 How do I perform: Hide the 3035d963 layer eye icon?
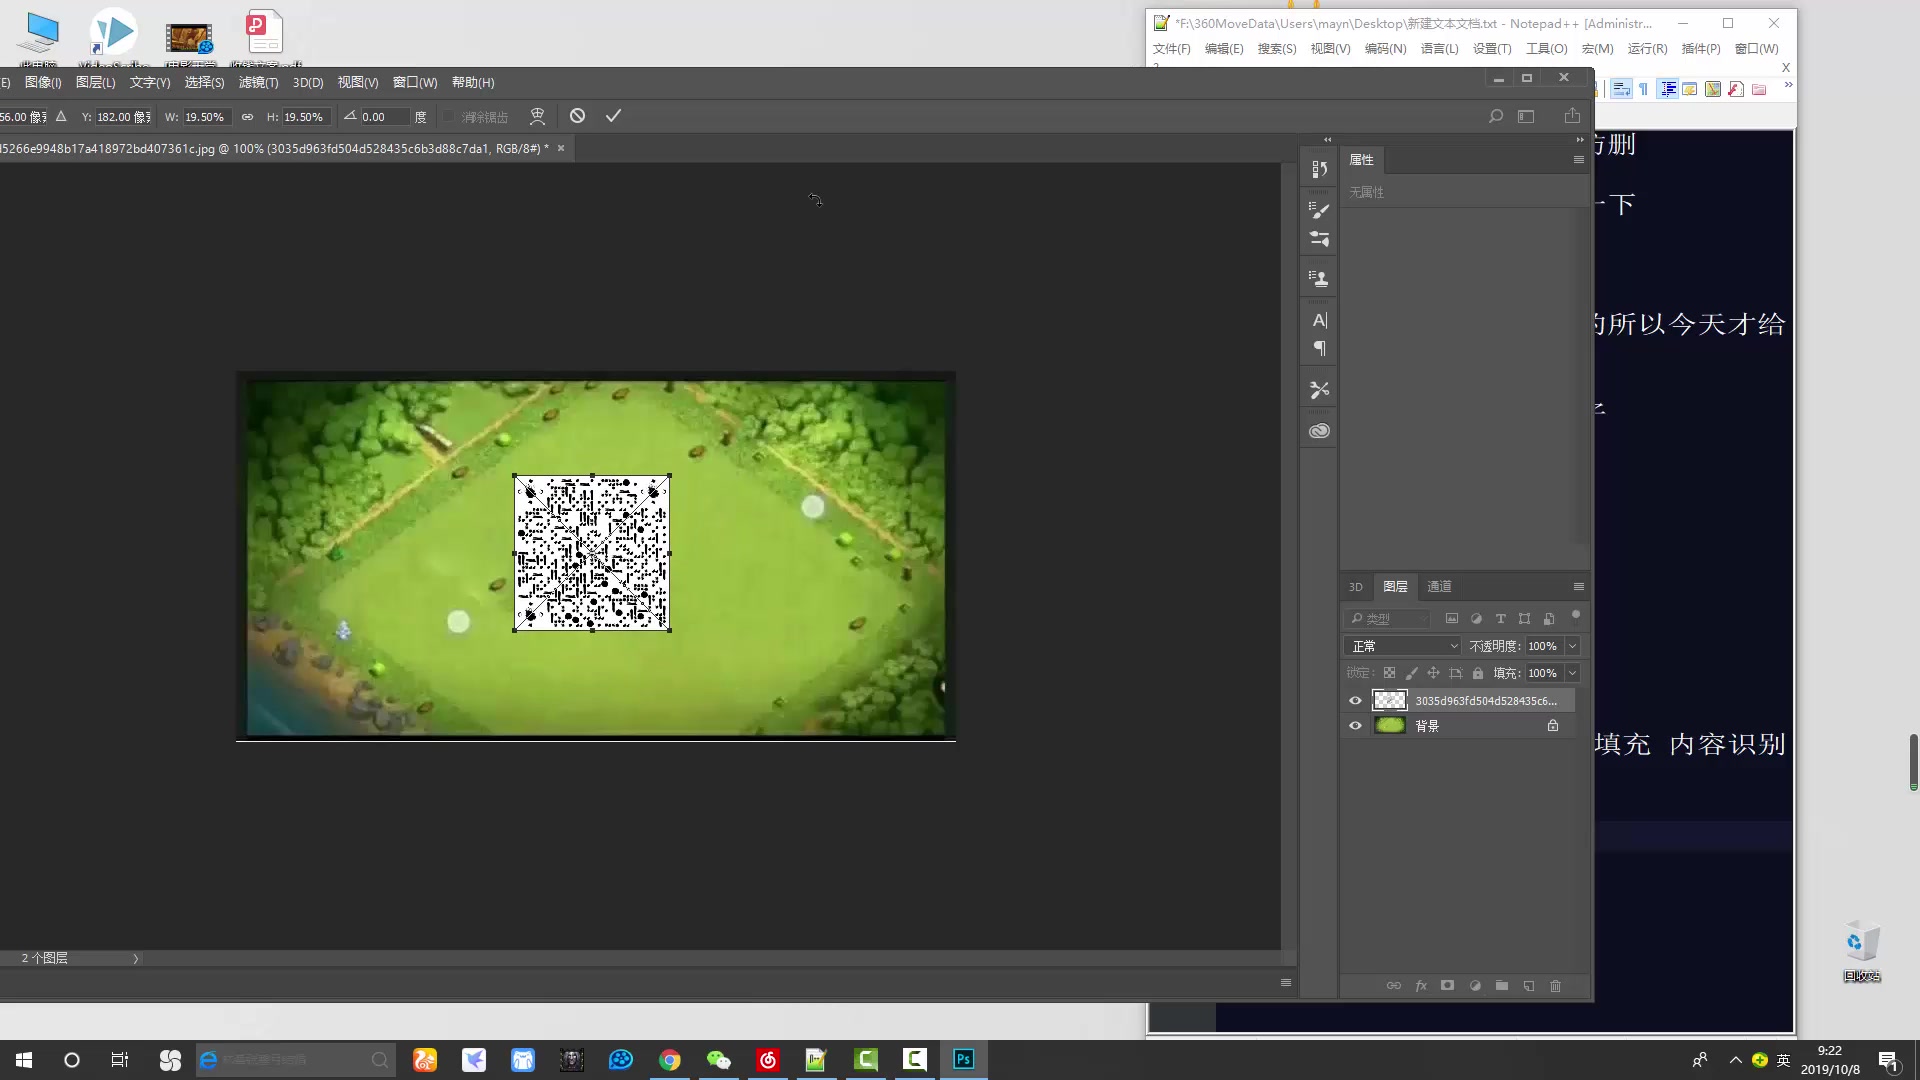click(x=1355, y=701)
